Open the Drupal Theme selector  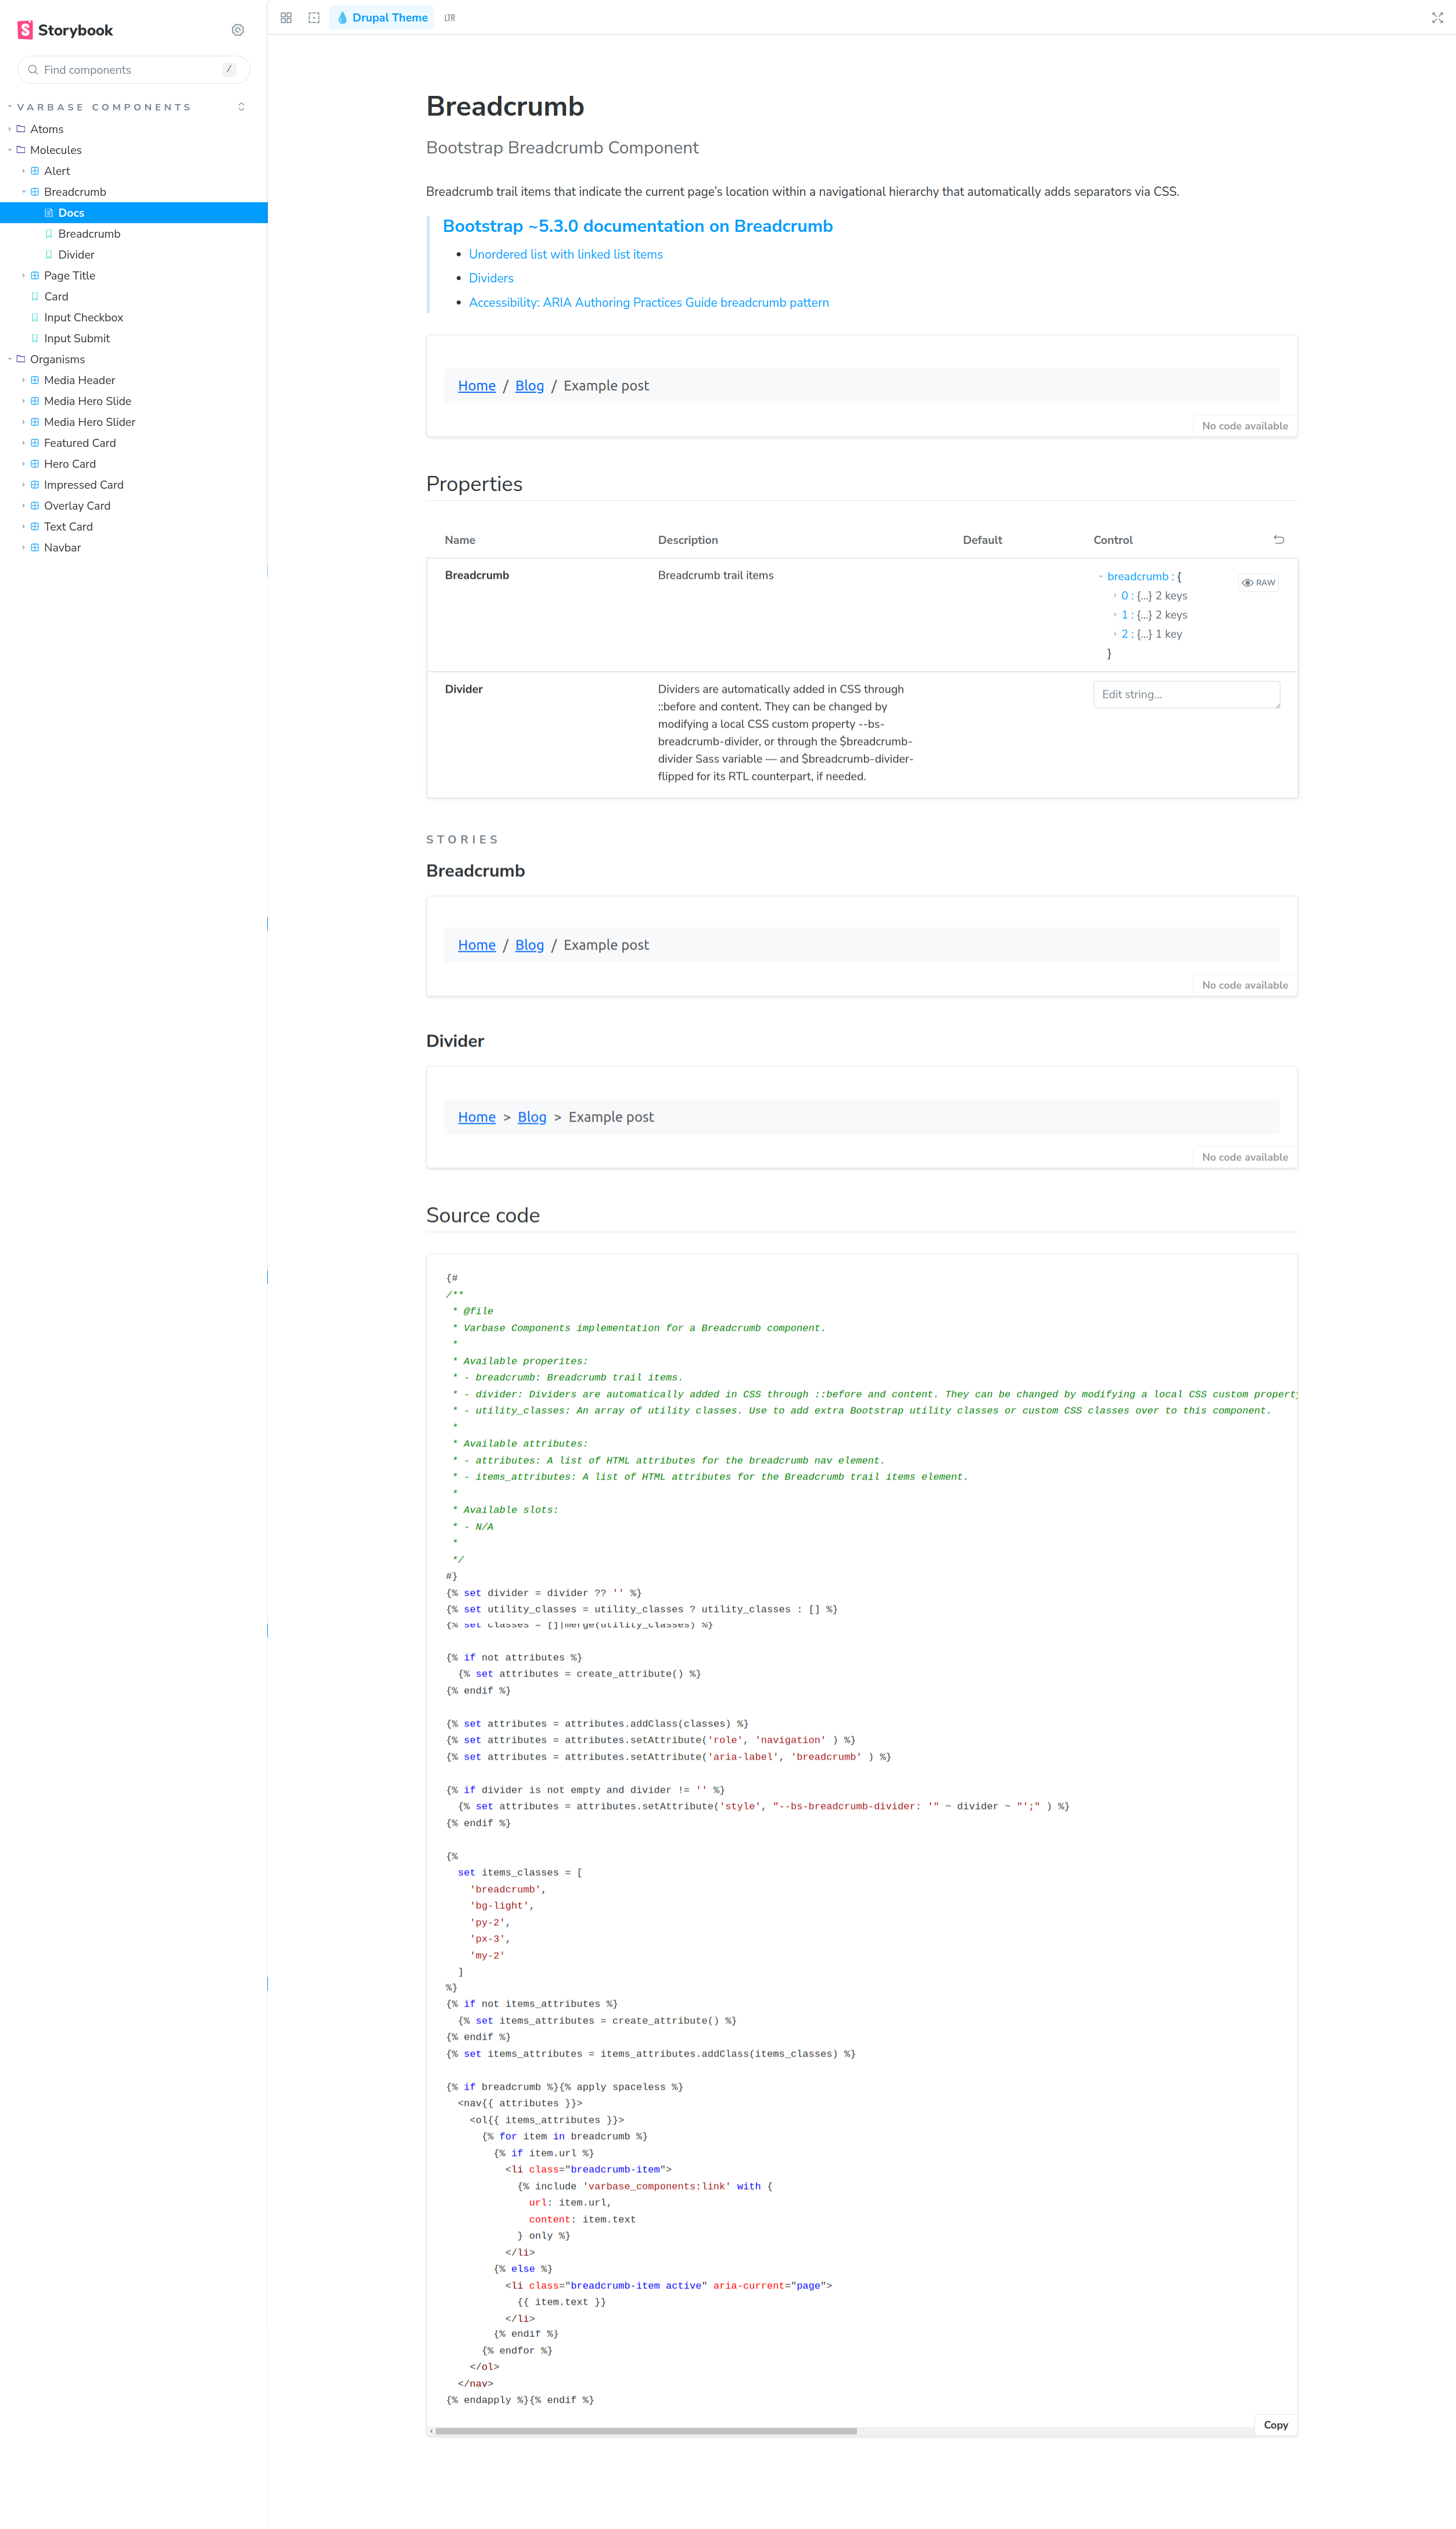(x=382, y=18)
